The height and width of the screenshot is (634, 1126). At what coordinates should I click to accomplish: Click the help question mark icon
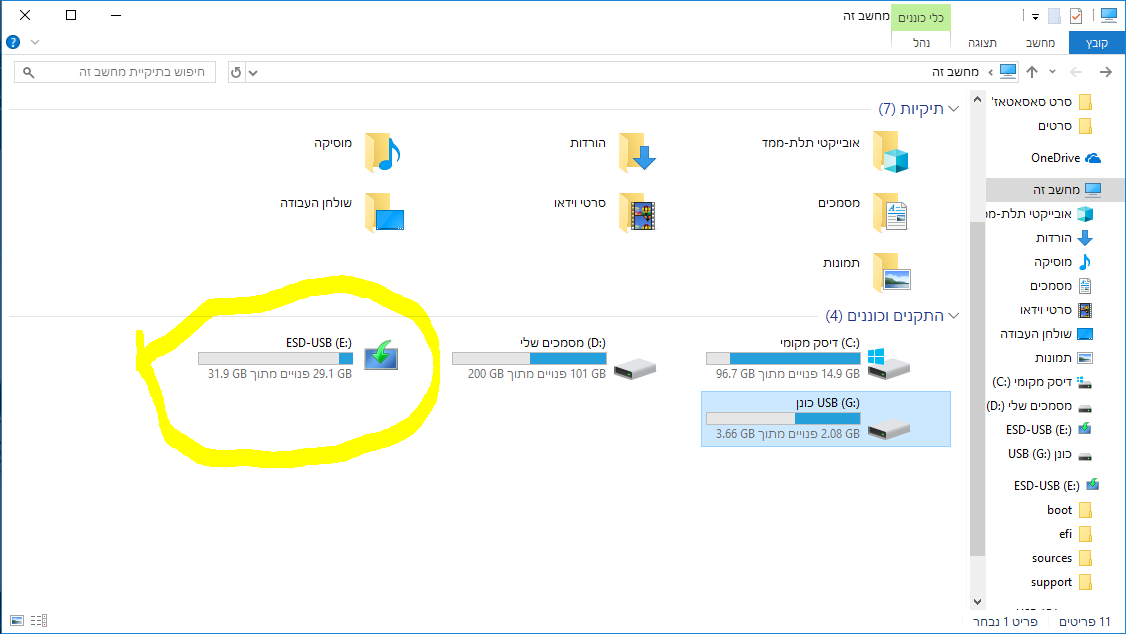coord(13,42)
